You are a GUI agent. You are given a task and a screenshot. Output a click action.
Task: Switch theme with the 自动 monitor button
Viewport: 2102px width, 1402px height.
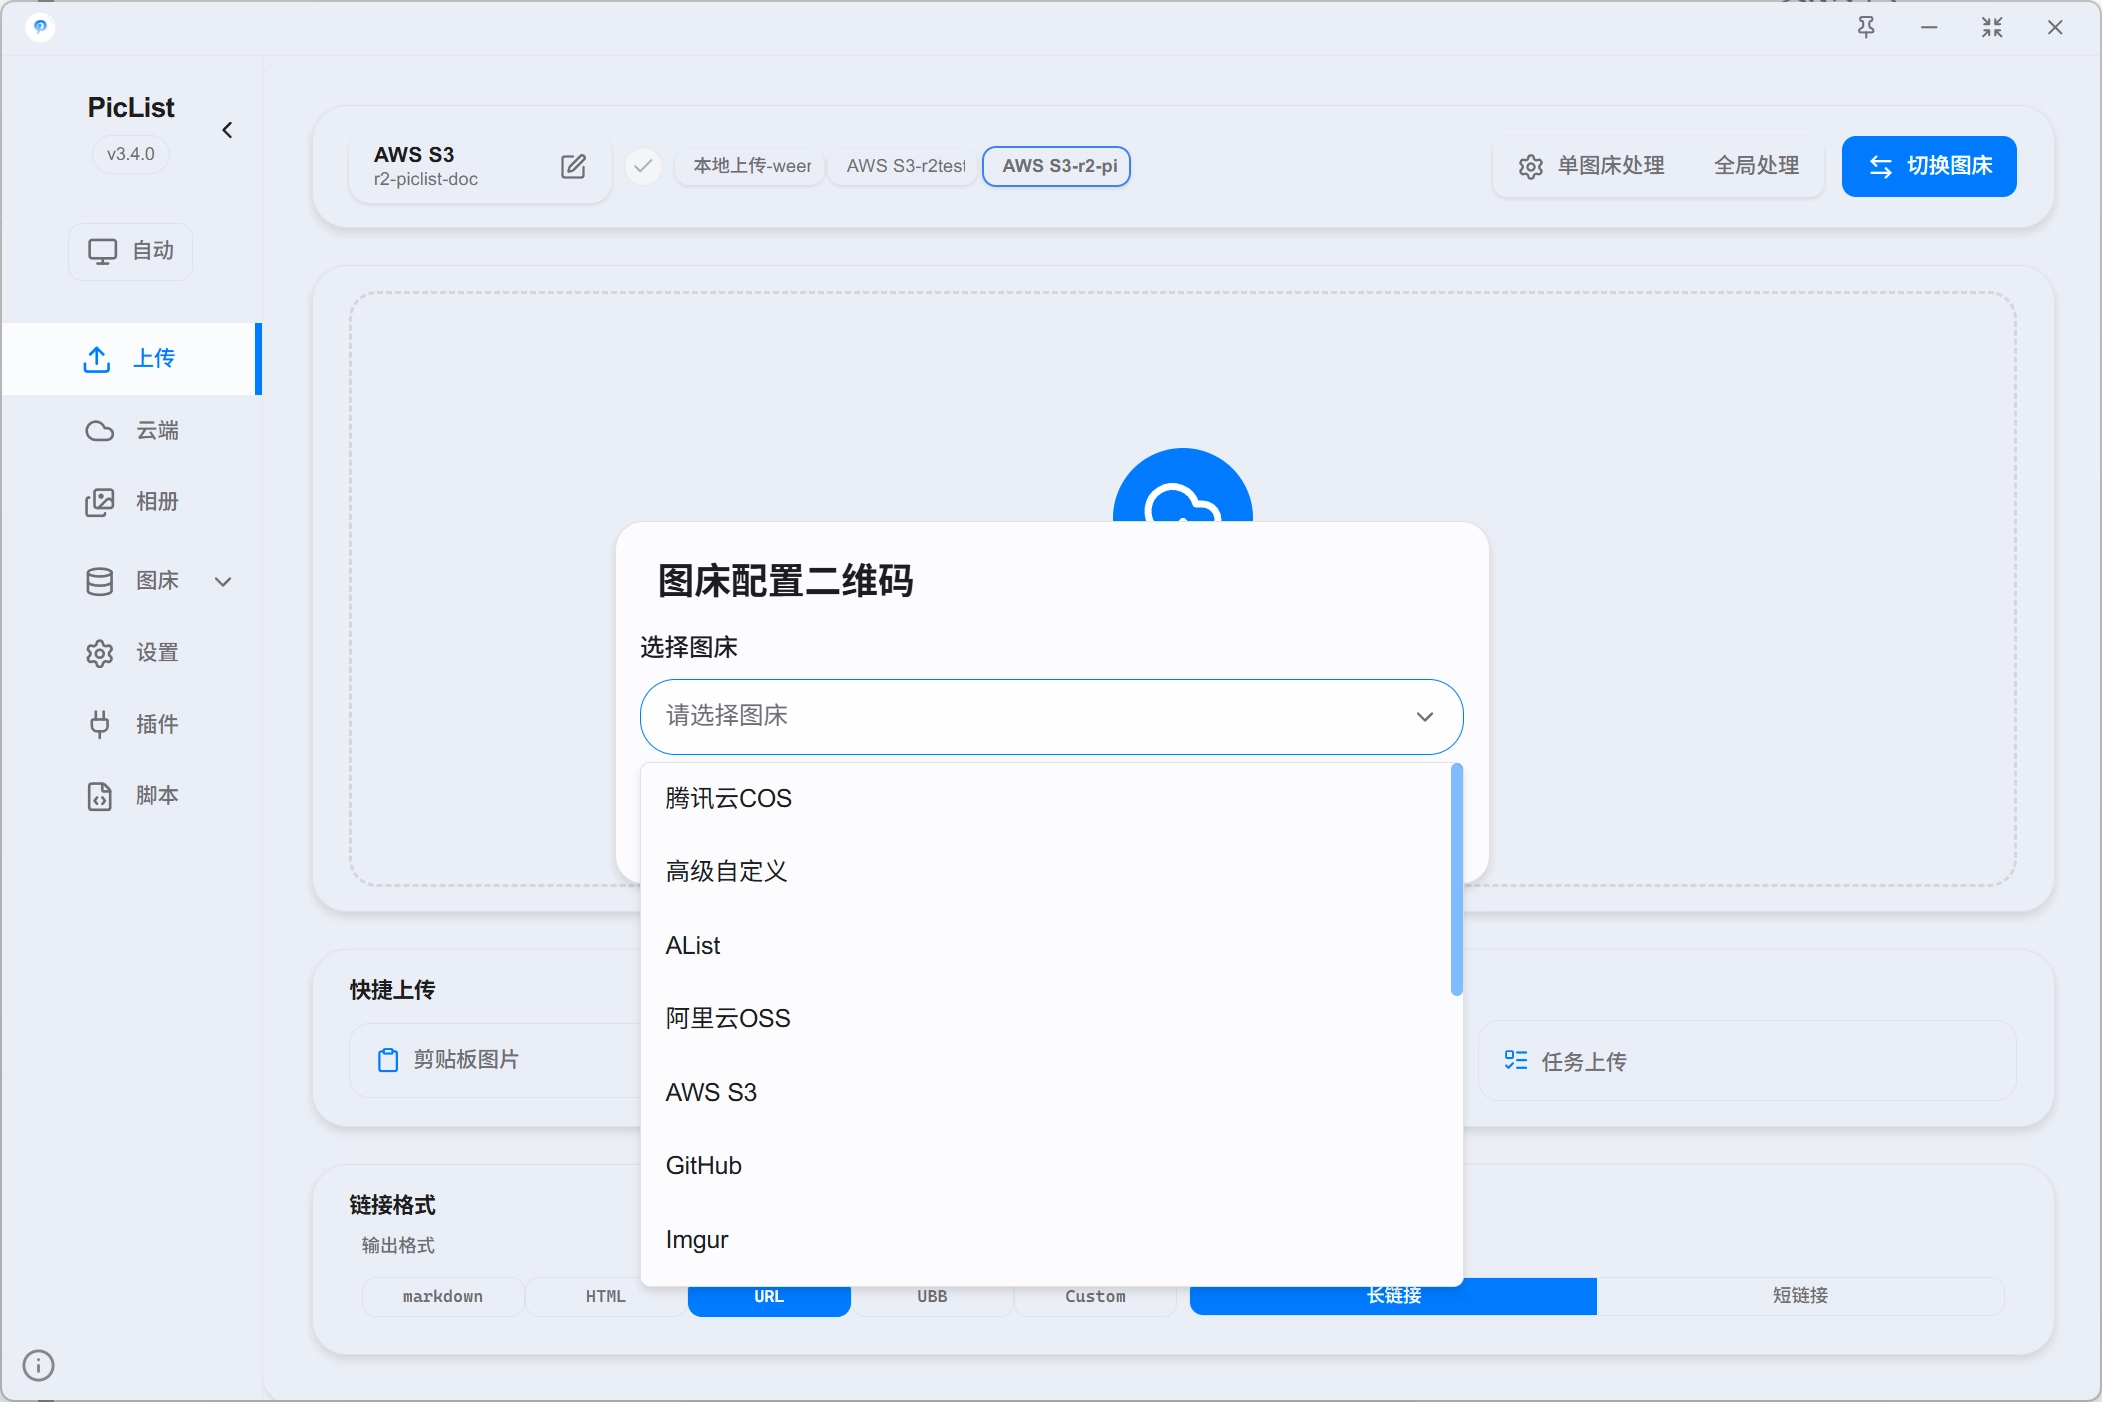click(131, 251)
